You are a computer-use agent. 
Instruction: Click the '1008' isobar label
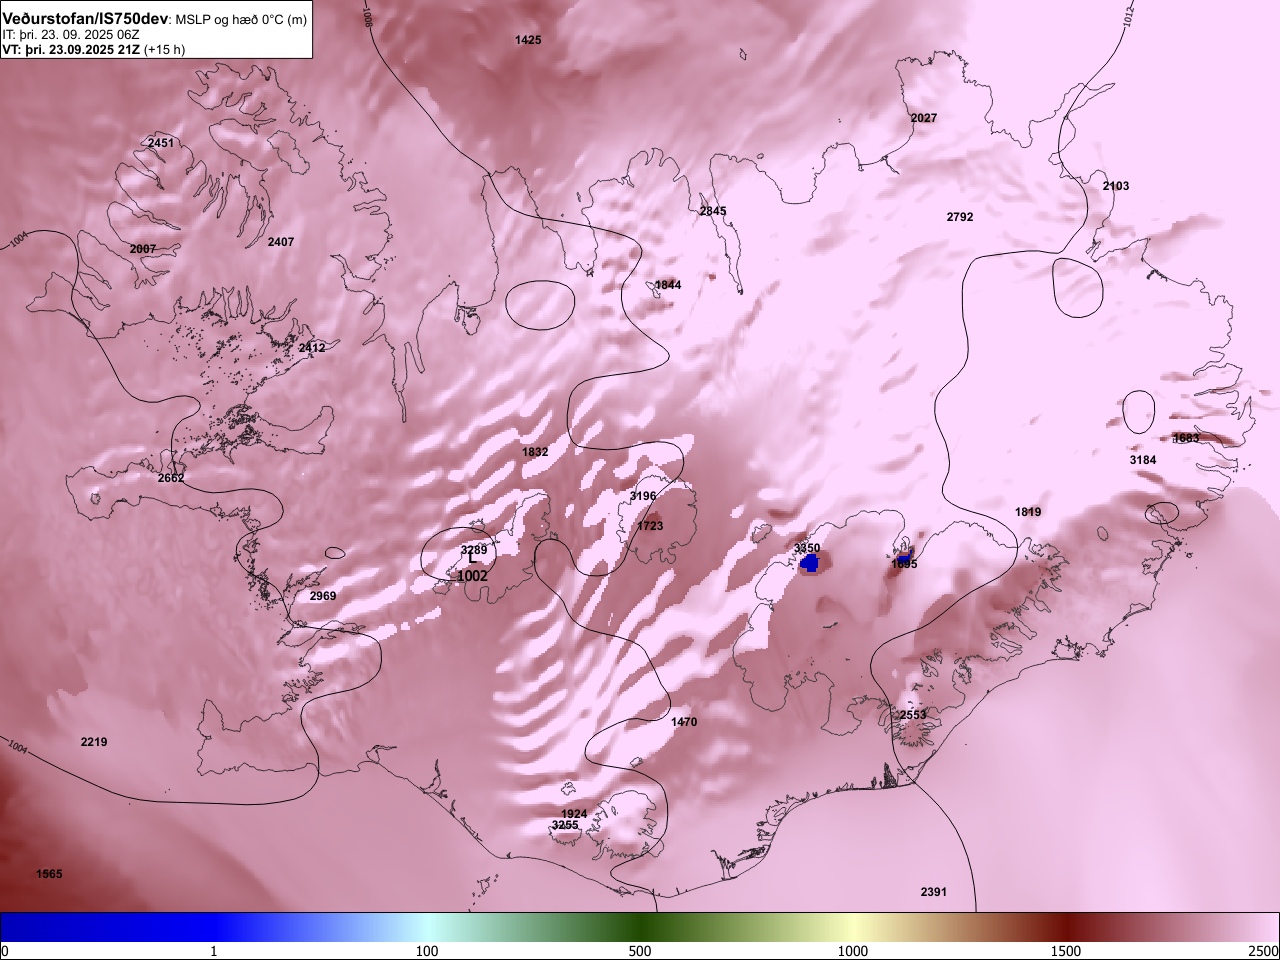pos(366,14)
